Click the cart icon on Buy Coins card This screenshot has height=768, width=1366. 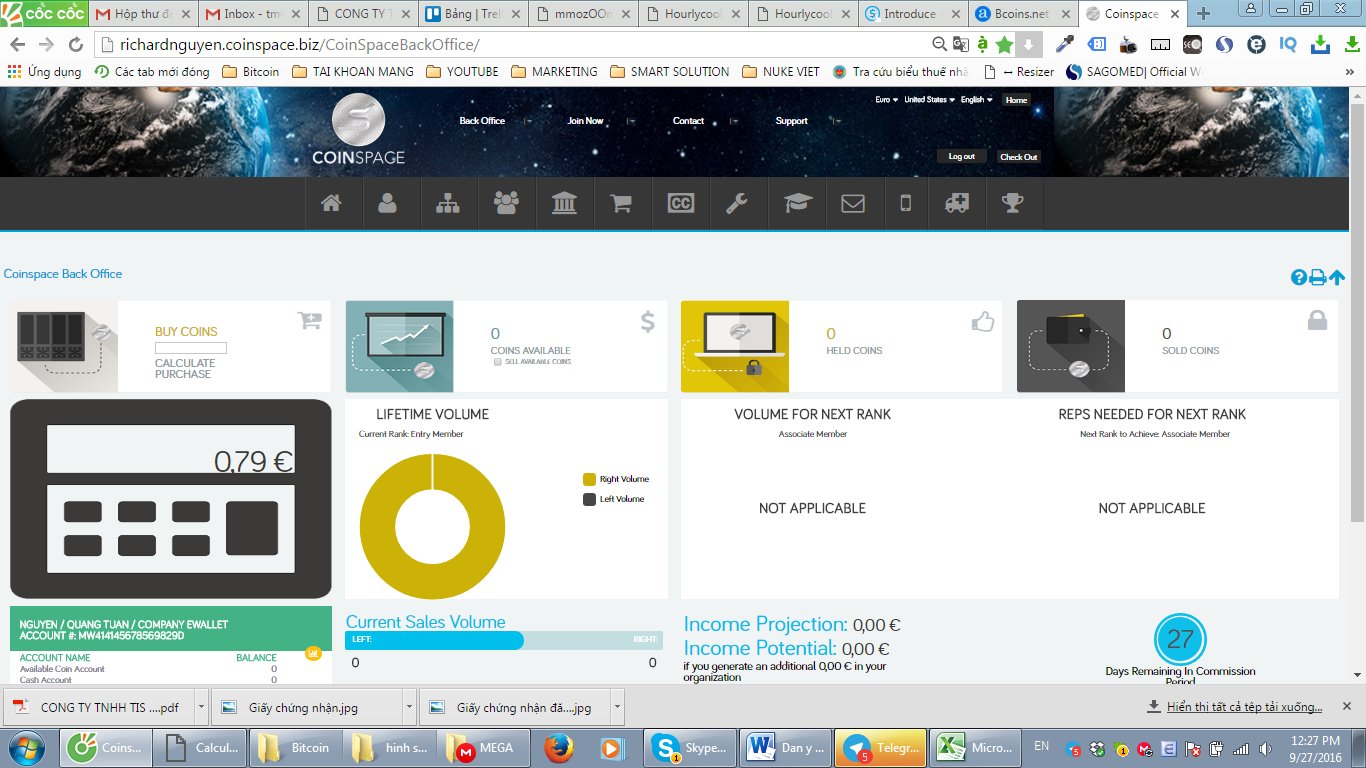tap(310, 320)
